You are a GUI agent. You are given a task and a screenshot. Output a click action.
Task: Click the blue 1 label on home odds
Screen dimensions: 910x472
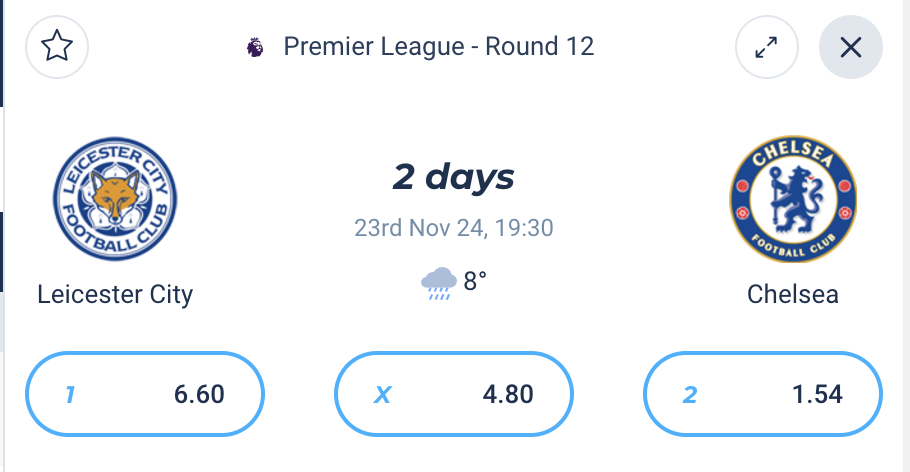click(70, 395)
